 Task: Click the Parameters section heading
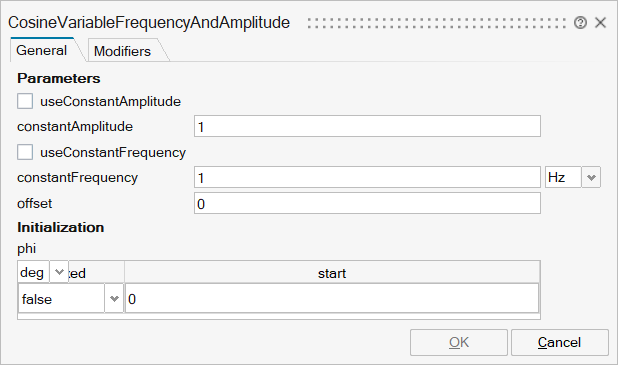point(59,78)
